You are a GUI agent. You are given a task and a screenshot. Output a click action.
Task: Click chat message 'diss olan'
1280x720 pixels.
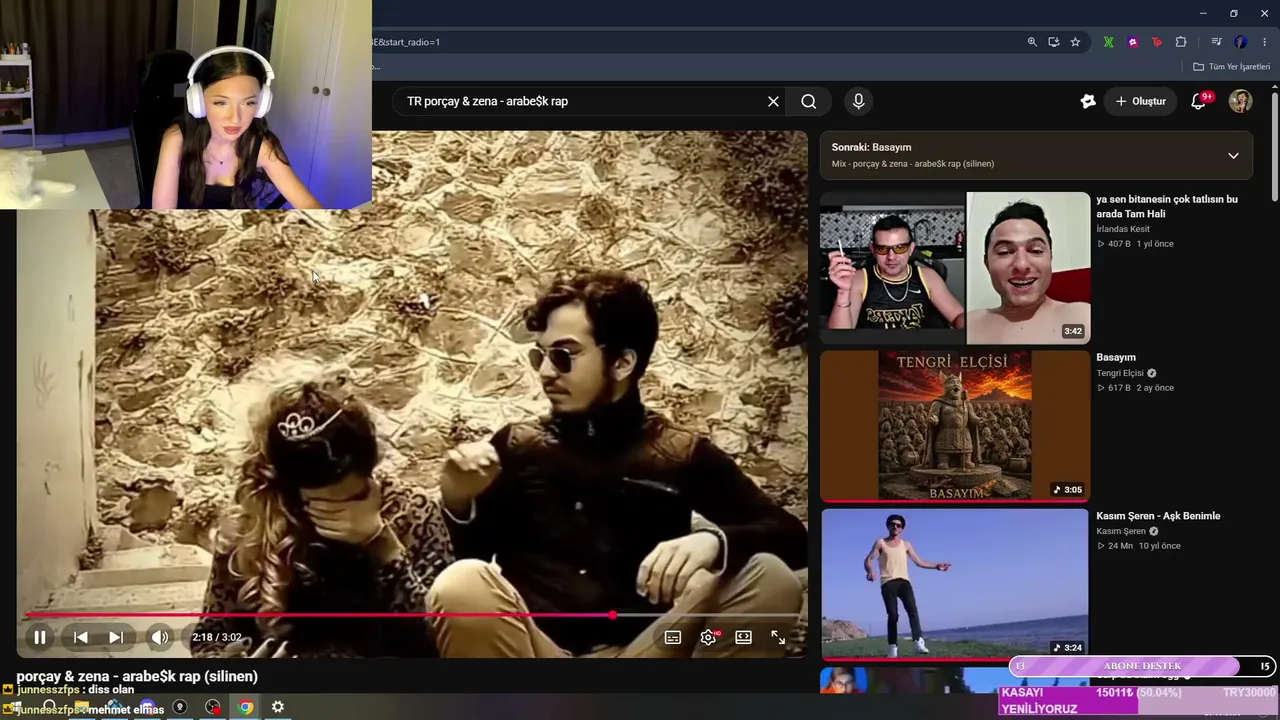111,690
